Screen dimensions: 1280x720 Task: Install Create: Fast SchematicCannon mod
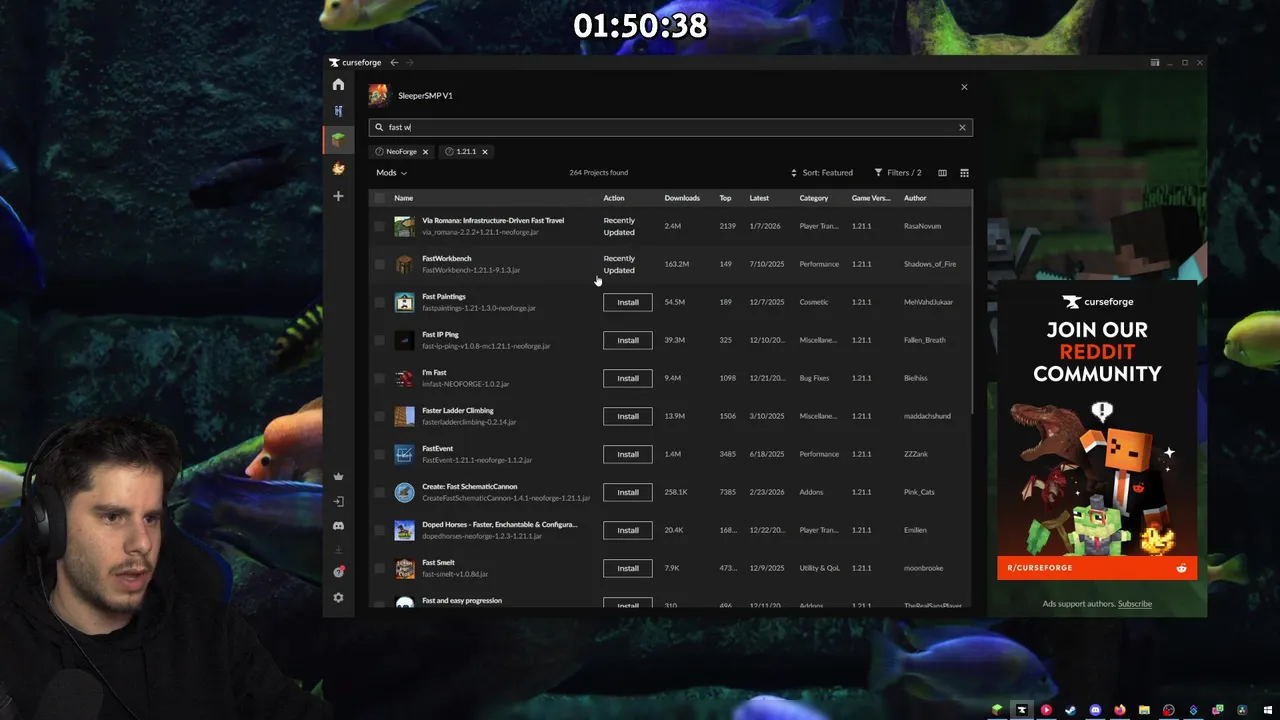coord(627,492)
